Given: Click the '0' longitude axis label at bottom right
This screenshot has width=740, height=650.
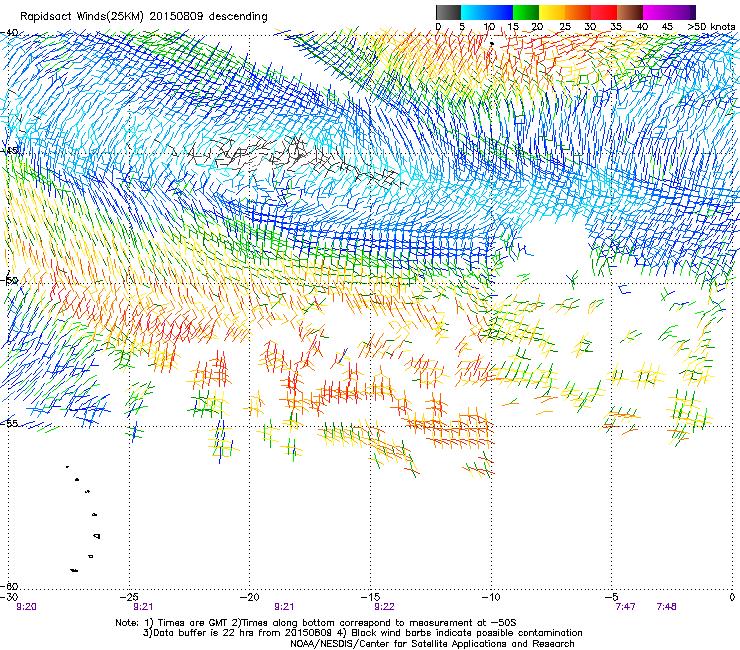Looking at the screenshot, I should pos(732,597).
